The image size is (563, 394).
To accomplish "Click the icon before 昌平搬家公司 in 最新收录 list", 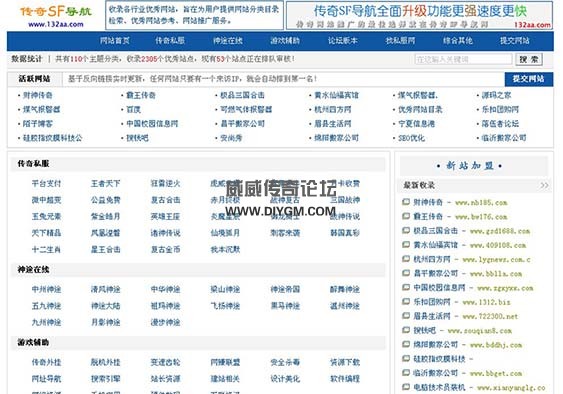I will 406,273.
